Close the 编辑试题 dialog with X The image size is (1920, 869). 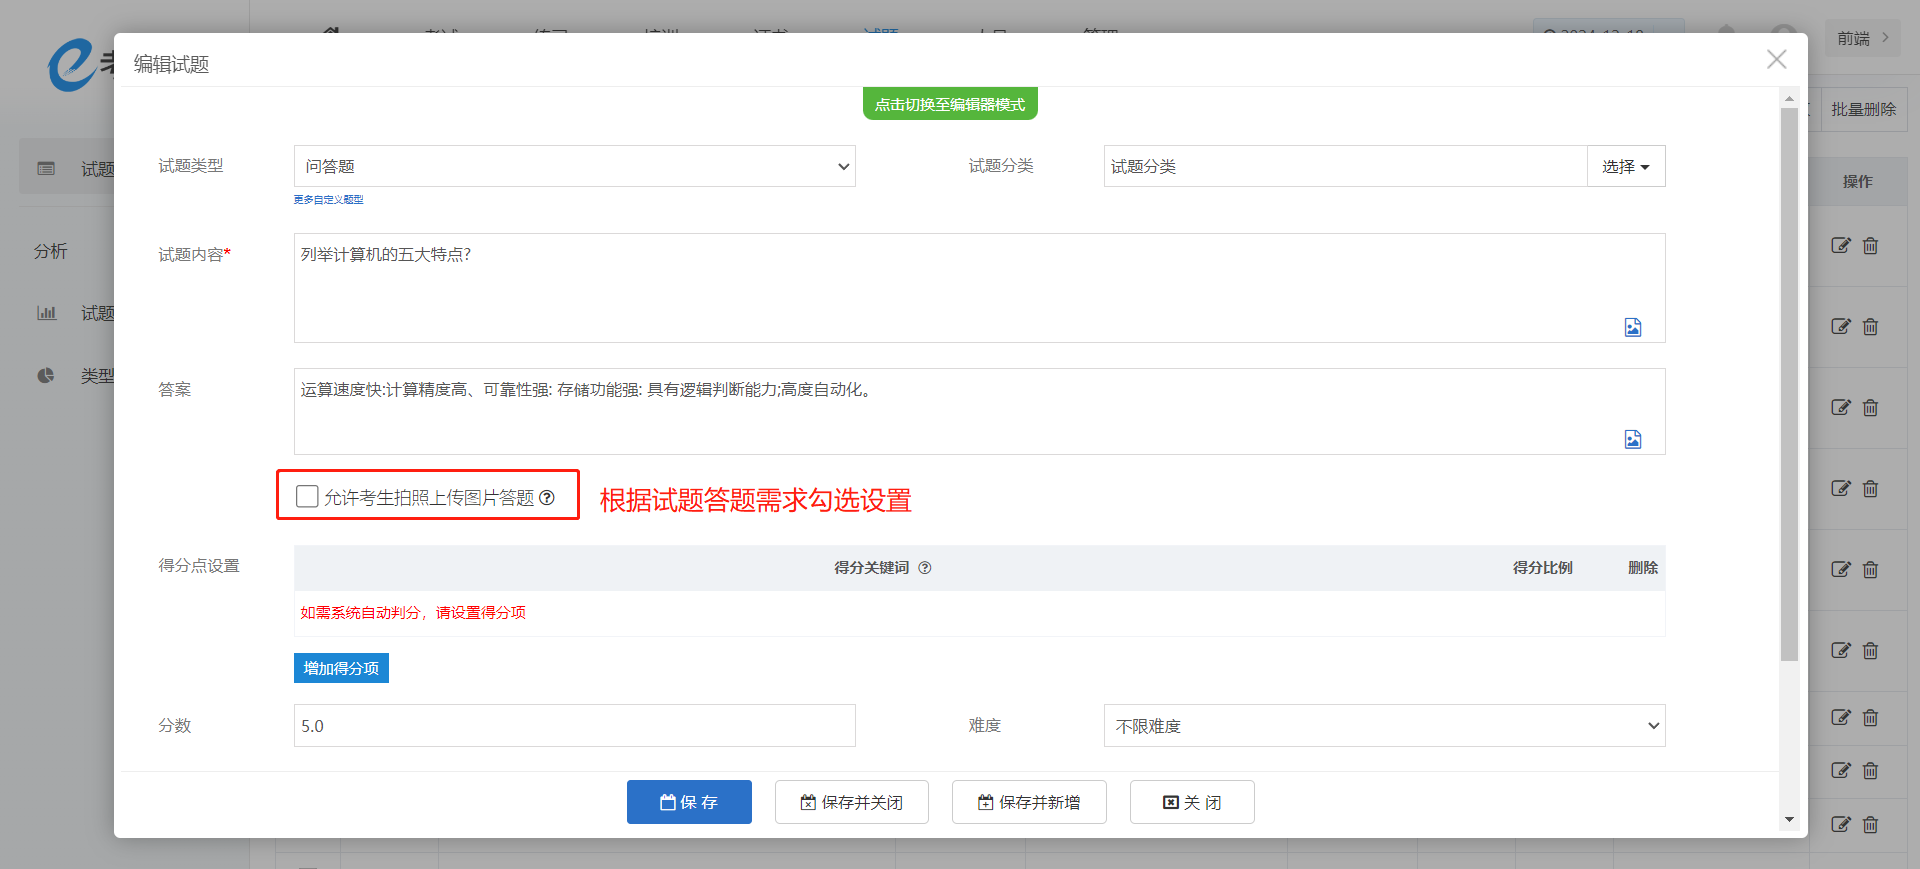[1776, 60]
